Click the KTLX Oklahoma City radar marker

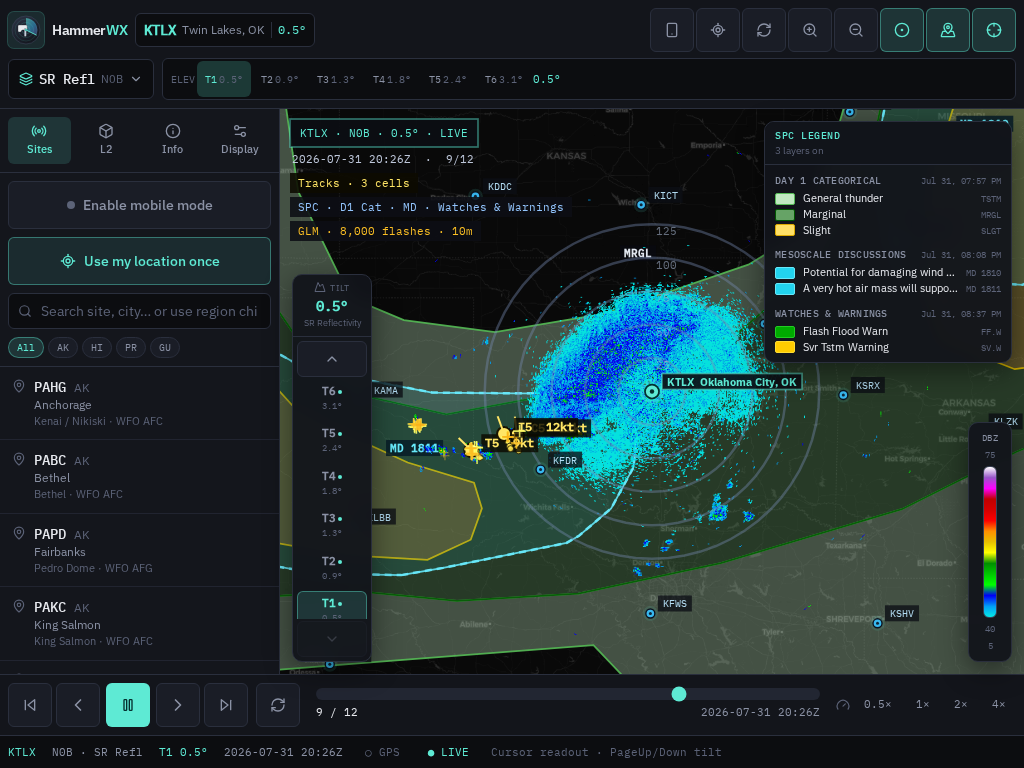[x=652, y=391]
